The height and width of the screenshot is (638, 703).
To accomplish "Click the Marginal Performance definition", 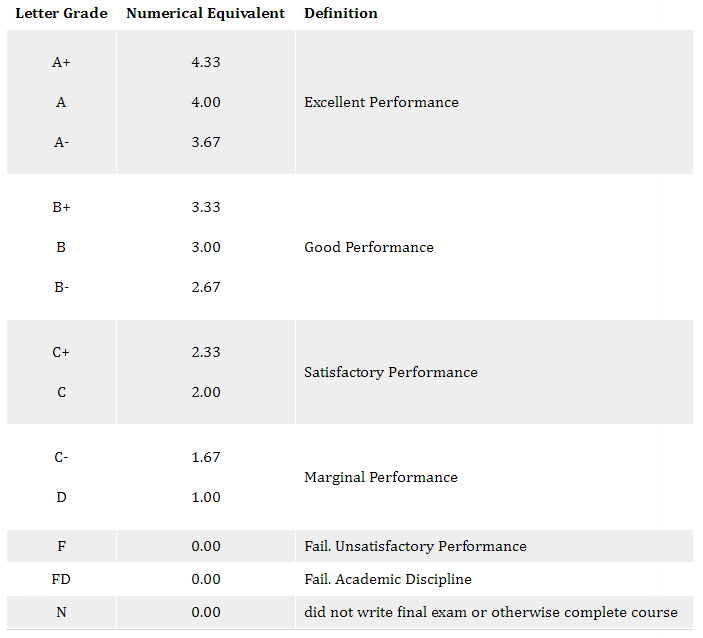I will pyautogui.click(x=381, y=477).
